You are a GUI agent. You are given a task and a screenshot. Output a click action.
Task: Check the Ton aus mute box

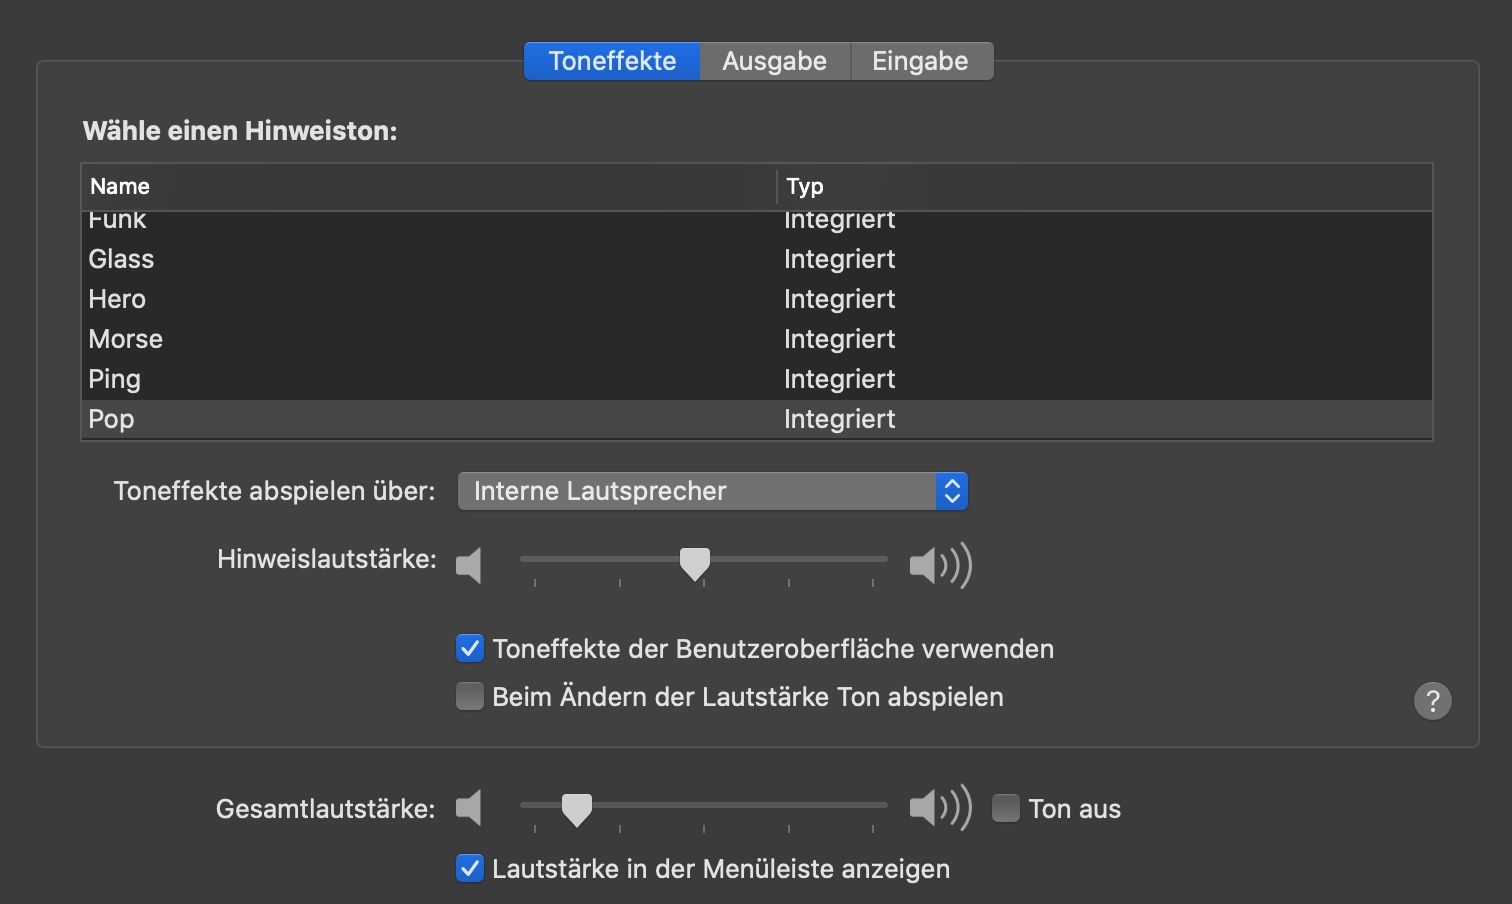click(x=1006, y=808)
